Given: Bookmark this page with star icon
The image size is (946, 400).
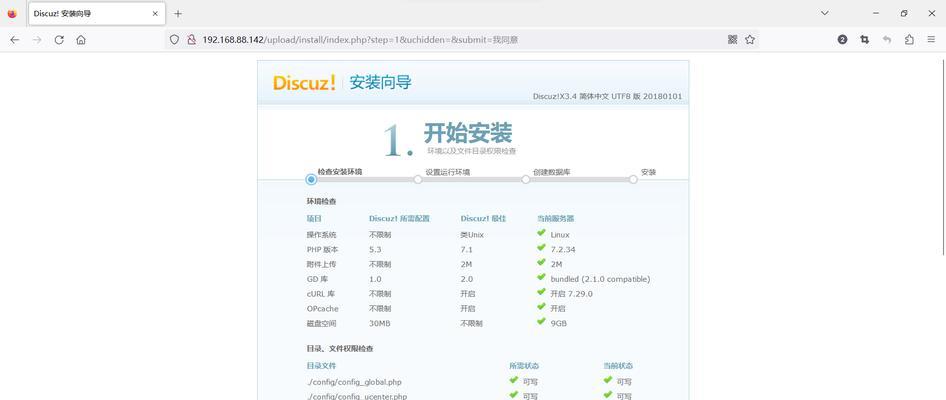Looking at the screenshot, I should pos(750,40).
